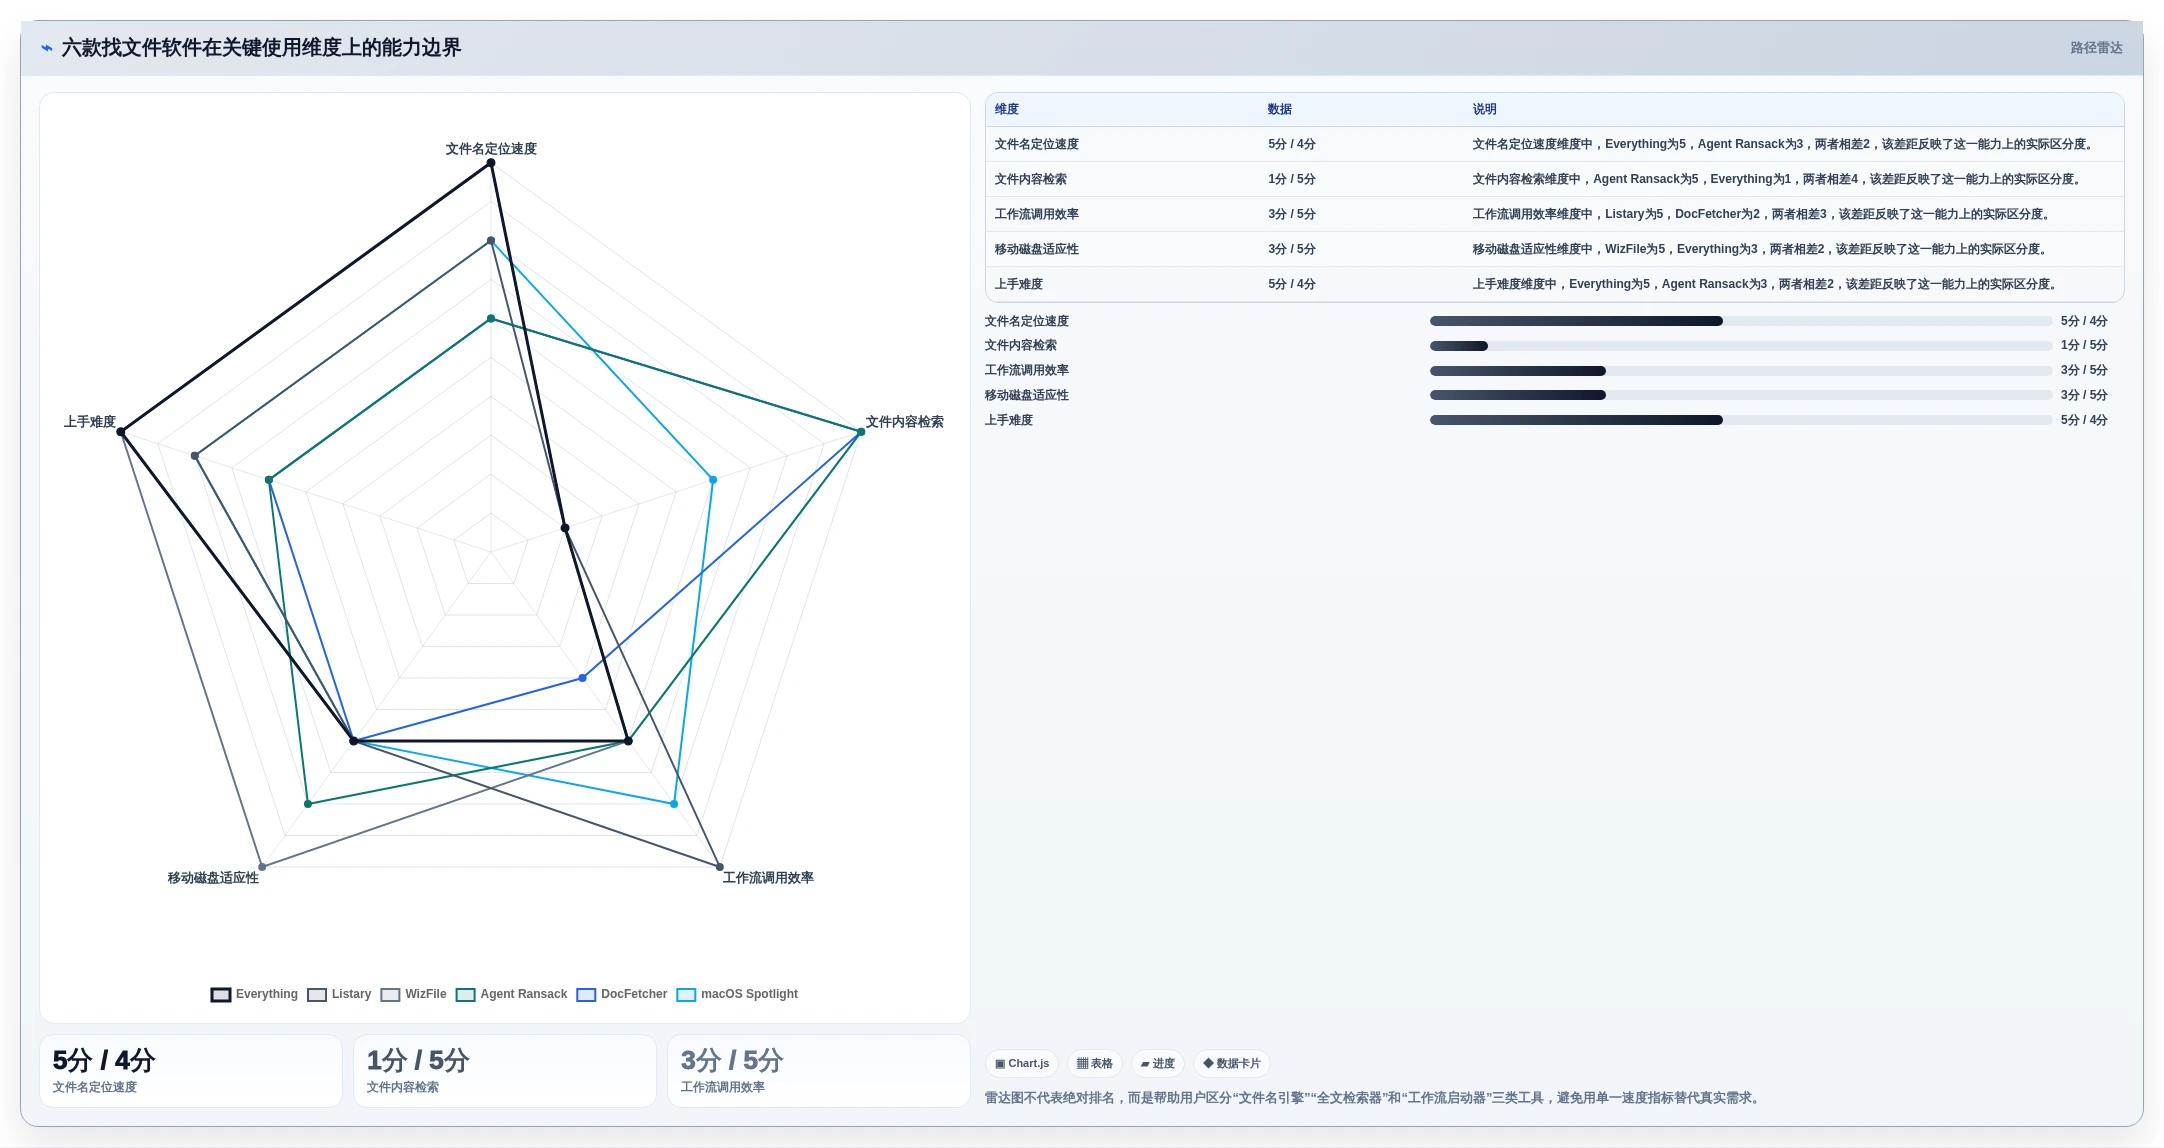Click the 上手难度 progress bar
Image resolution: width=2164 pixels, height=1148 pixels.
(x=1740, y=420)
